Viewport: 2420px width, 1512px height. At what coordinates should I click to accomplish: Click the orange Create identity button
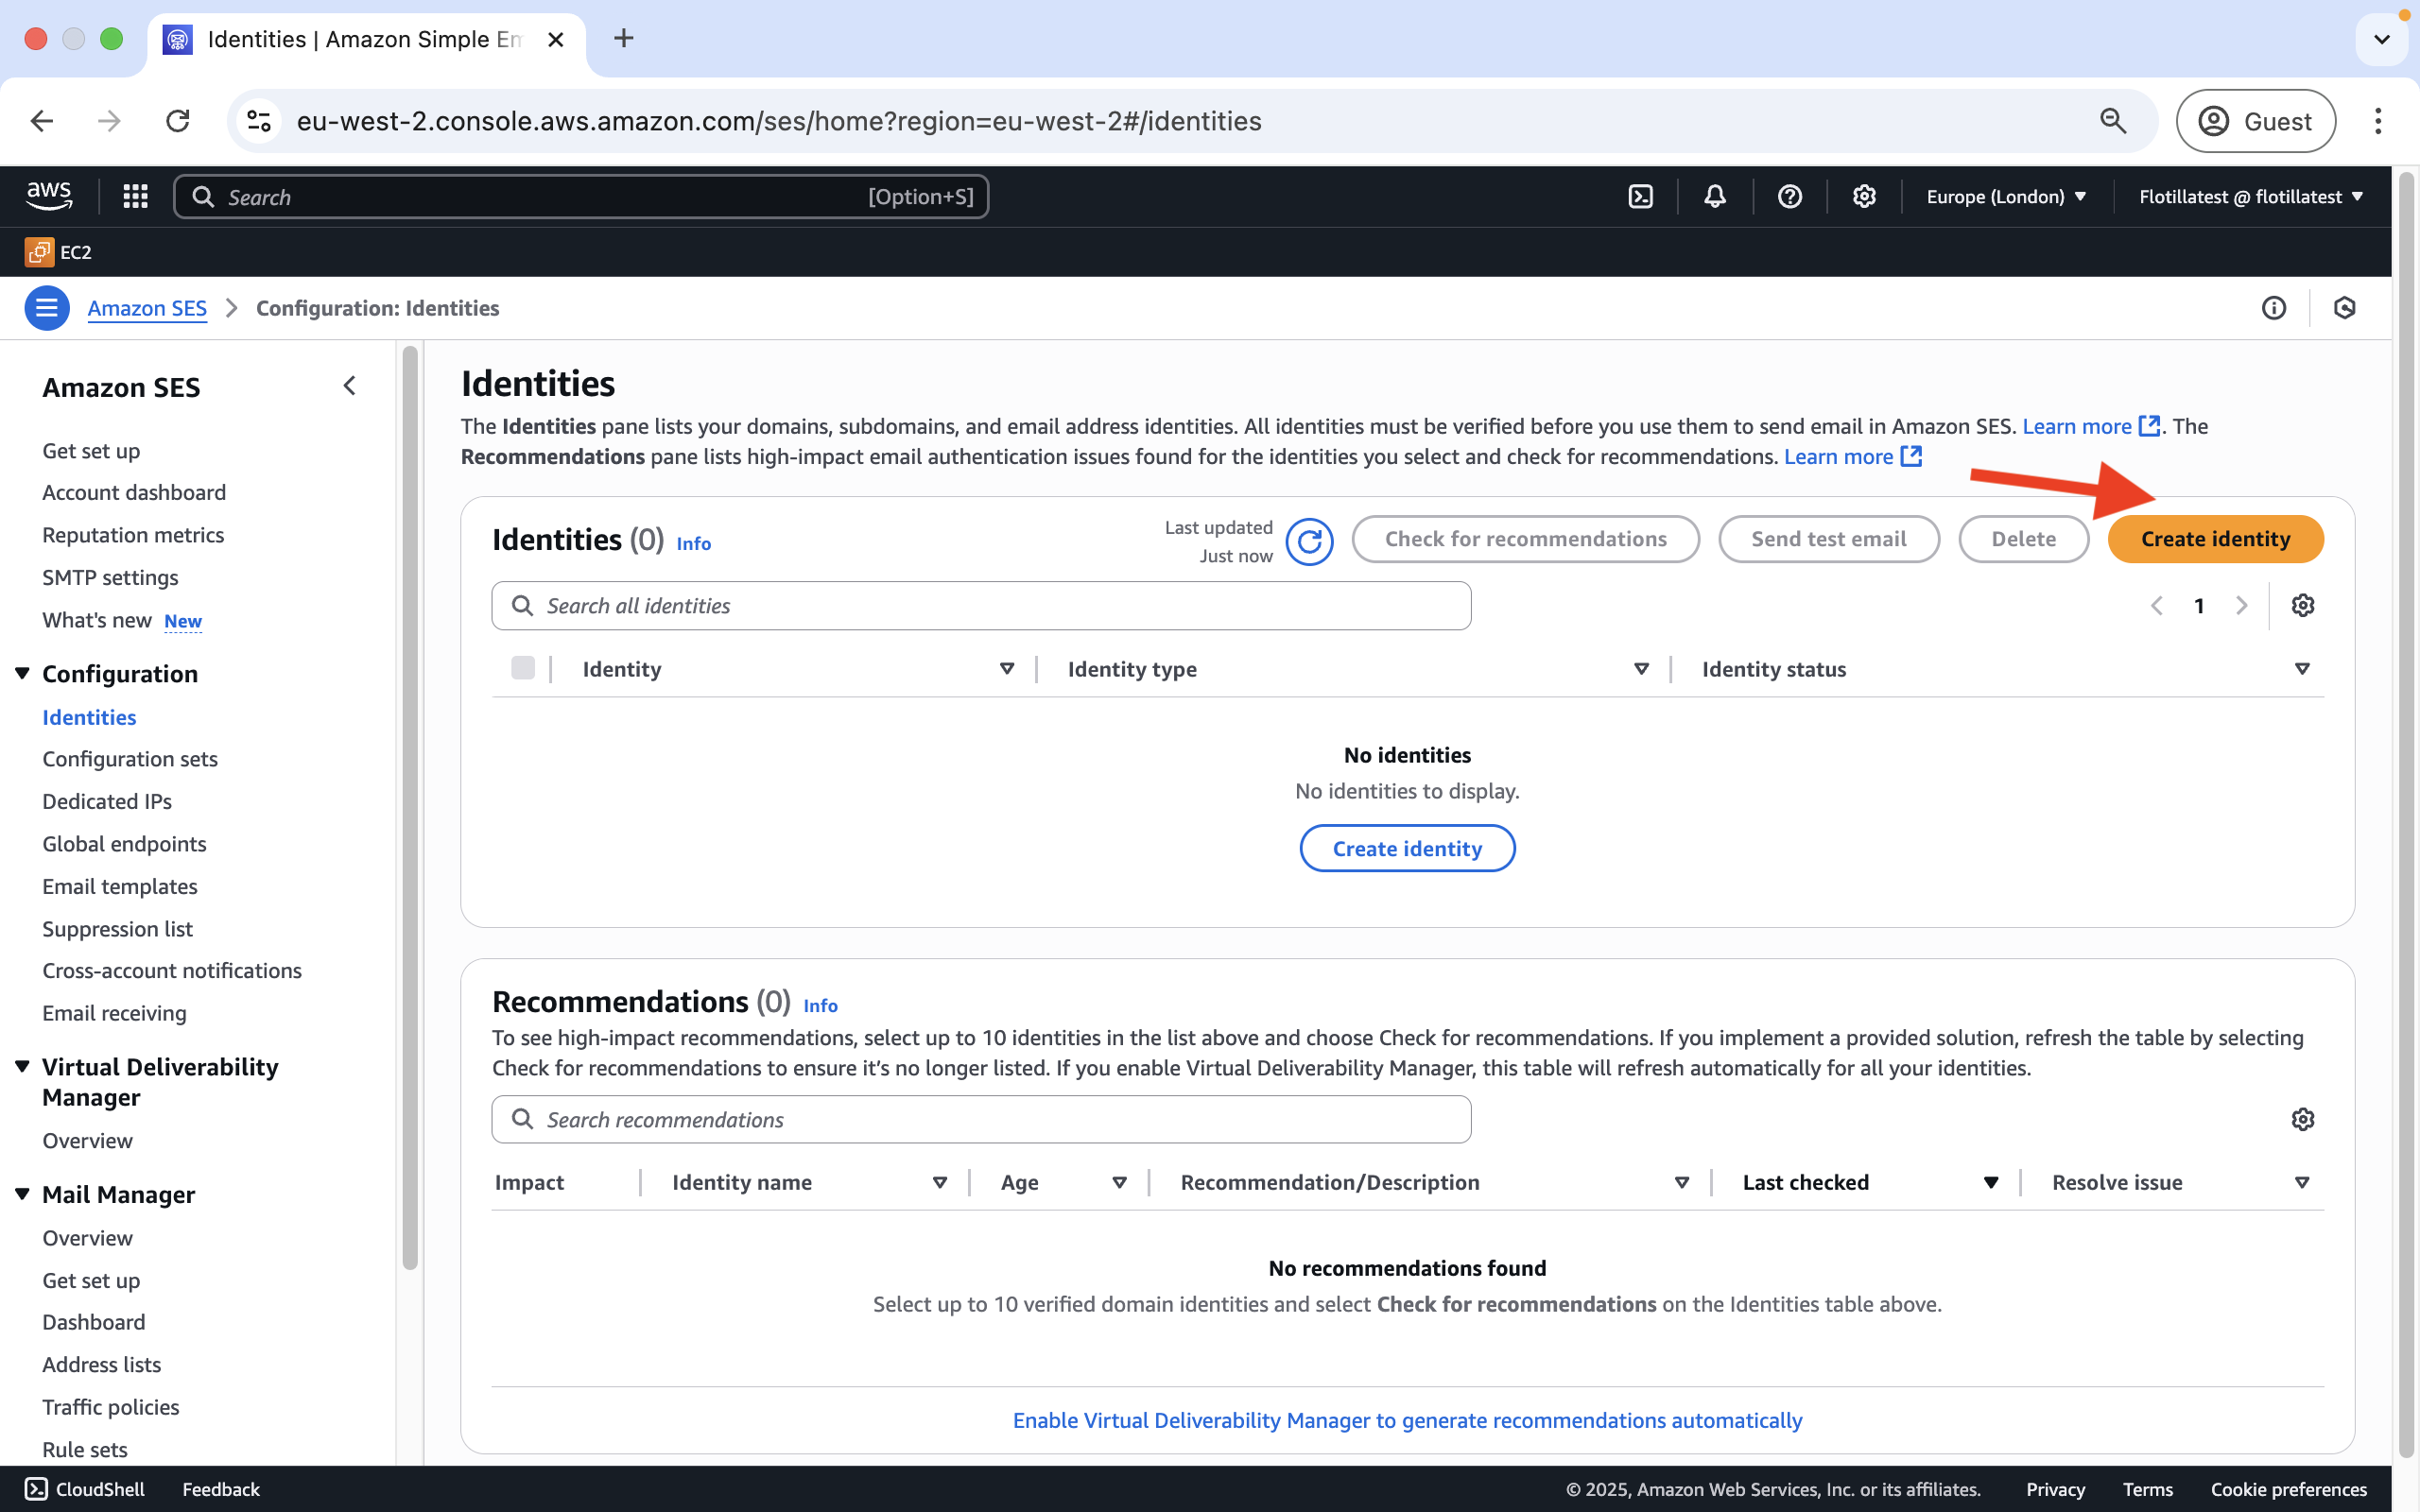(2215, 539)
